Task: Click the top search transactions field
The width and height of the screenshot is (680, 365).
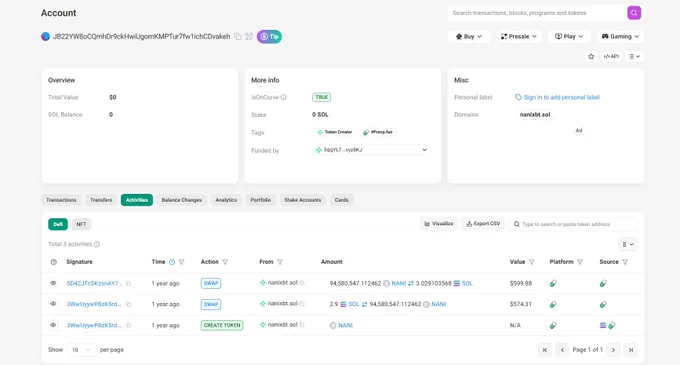Action: 537,13
